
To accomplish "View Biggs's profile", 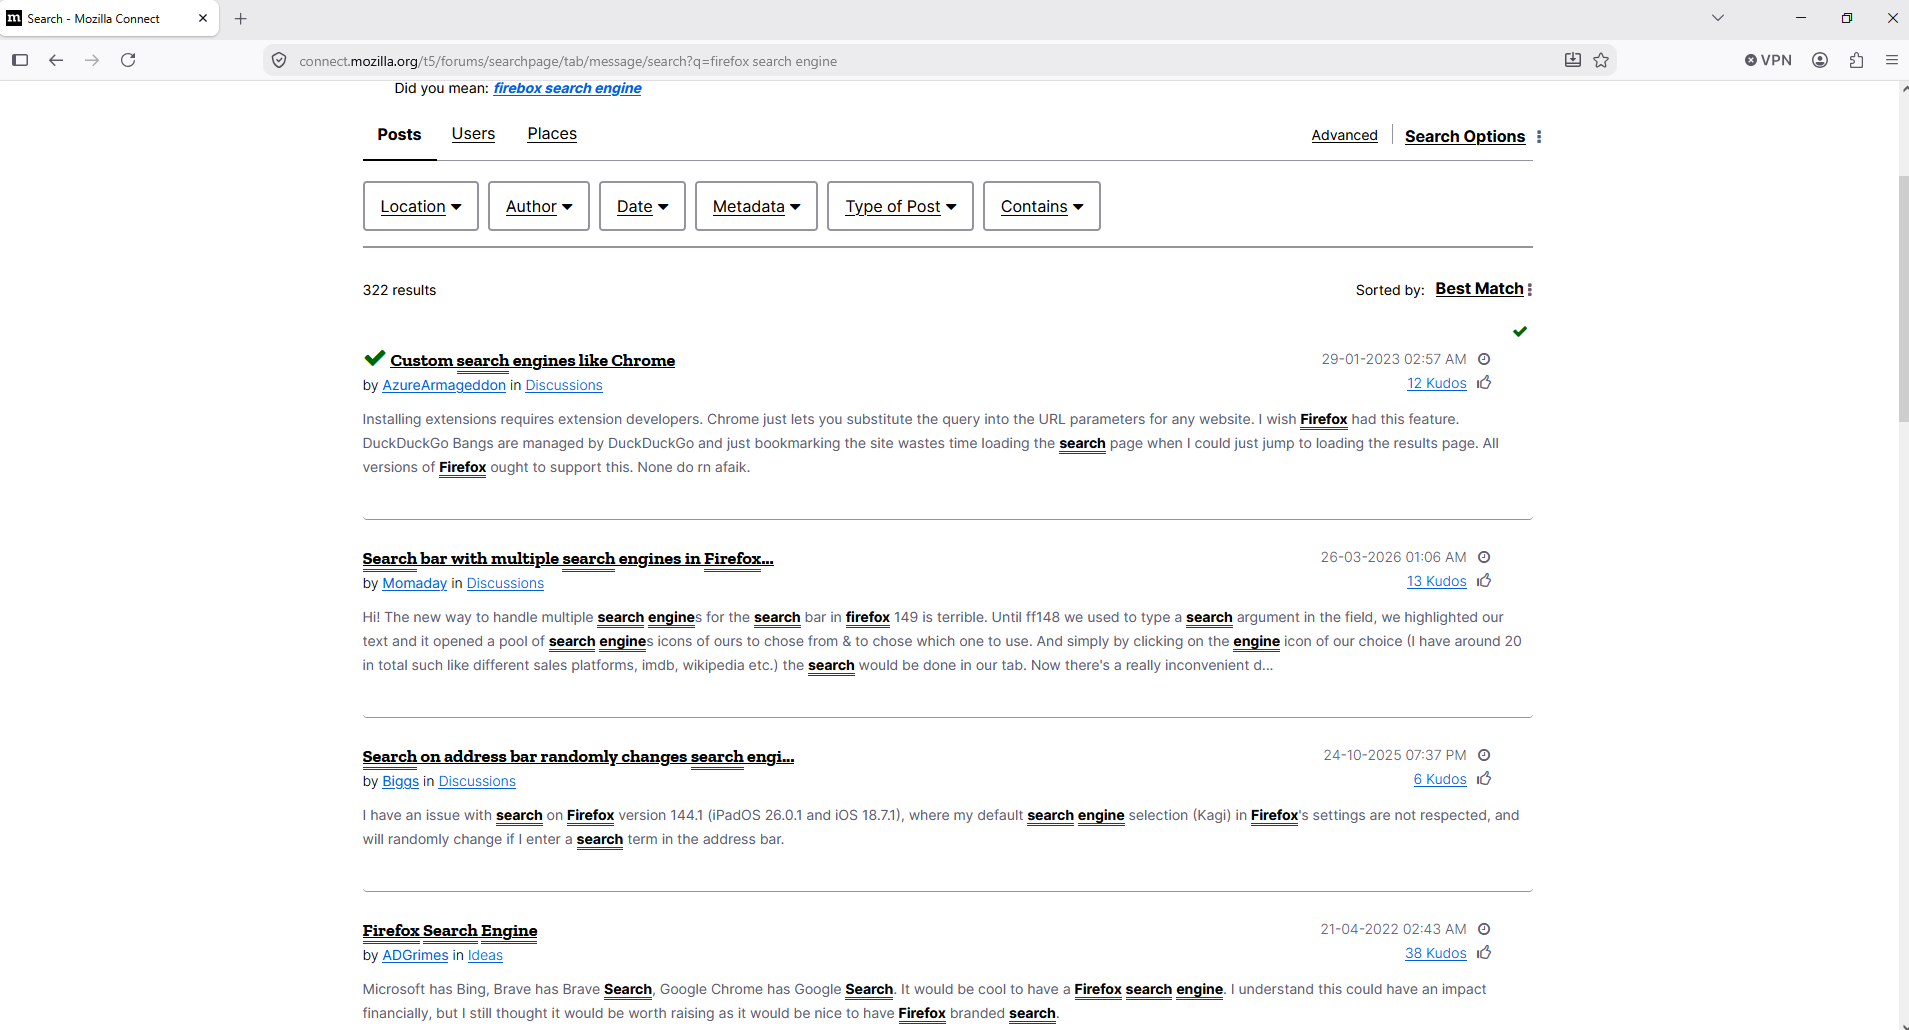I will pyautogui.click(x=400, y=781).
